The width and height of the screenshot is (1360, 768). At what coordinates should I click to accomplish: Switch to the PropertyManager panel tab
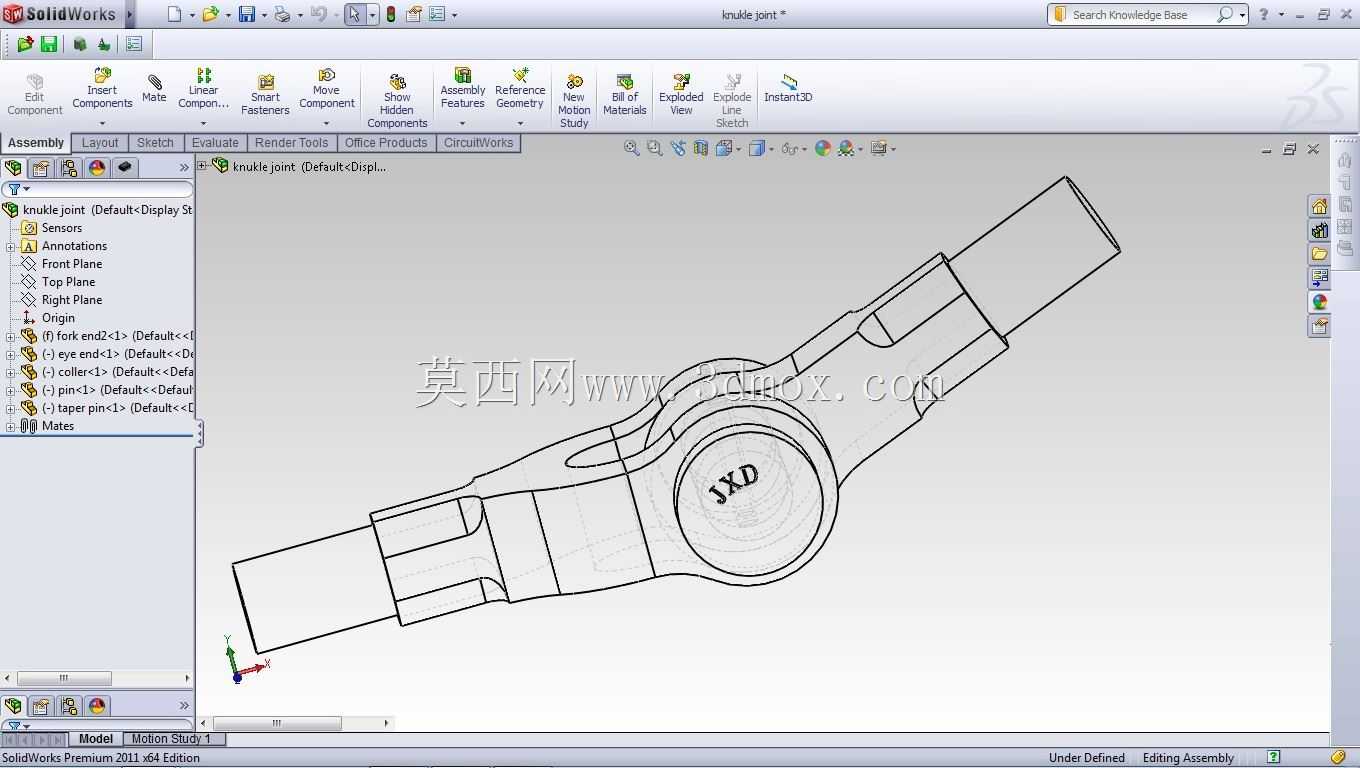(41, 168)
